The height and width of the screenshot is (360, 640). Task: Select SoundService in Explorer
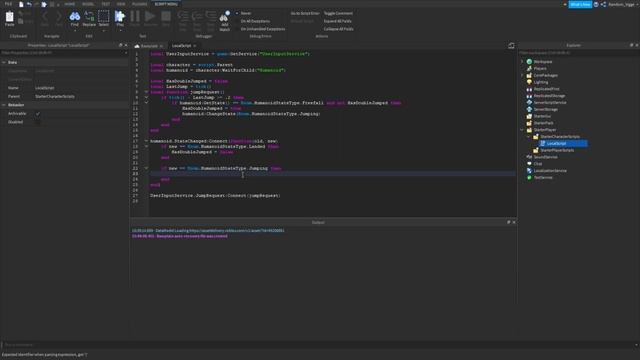tap(545, 157)
